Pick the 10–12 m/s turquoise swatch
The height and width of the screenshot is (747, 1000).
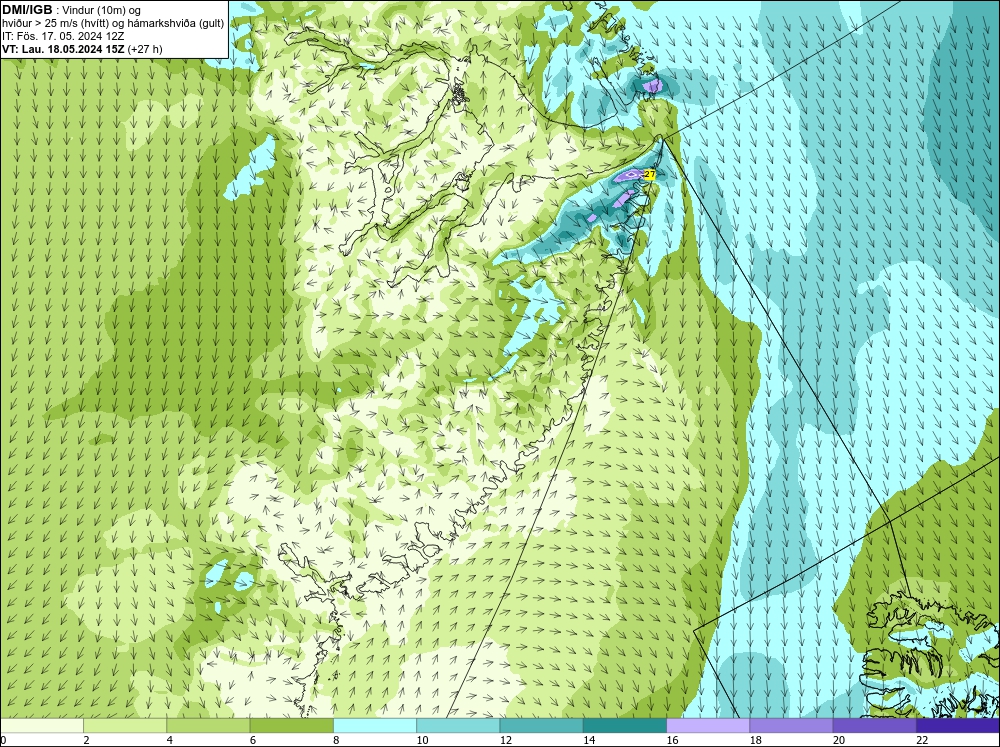tap(458, 725)
